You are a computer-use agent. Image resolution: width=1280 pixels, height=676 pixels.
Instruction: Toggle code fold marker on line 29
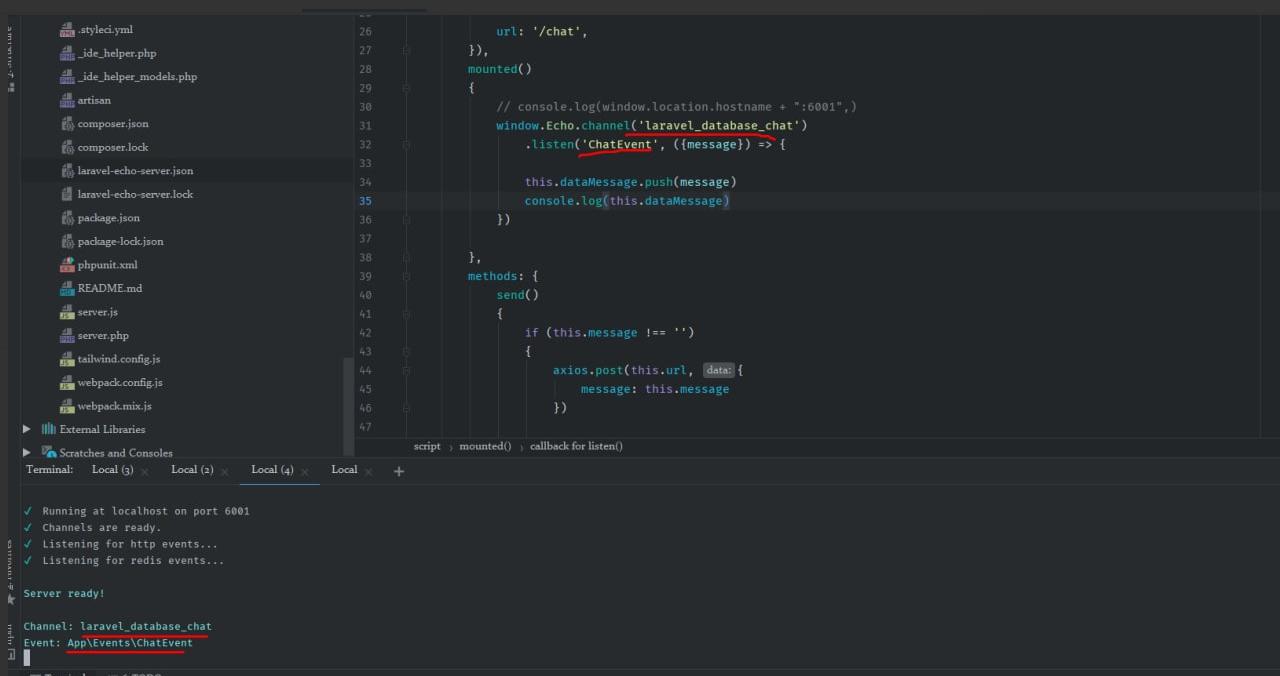(407, 88)
